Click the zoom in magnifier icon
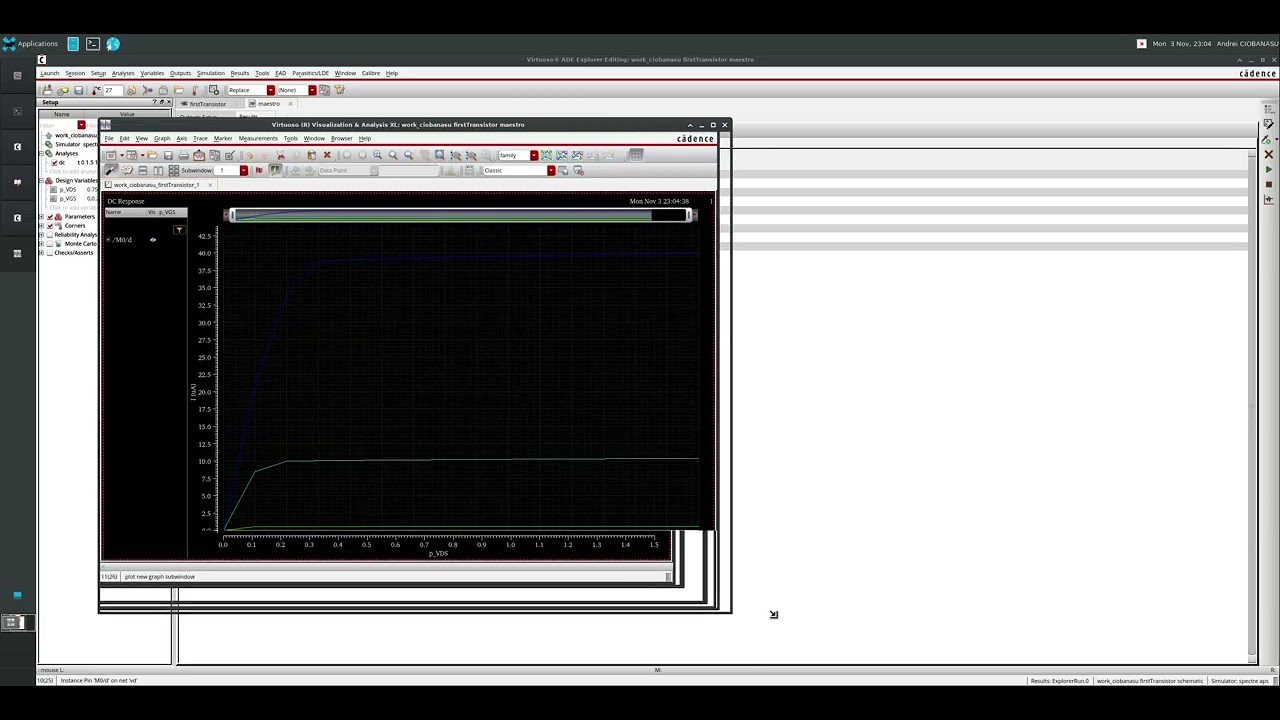This screenshot has height=720, width=1280. (x=377, y=155)
